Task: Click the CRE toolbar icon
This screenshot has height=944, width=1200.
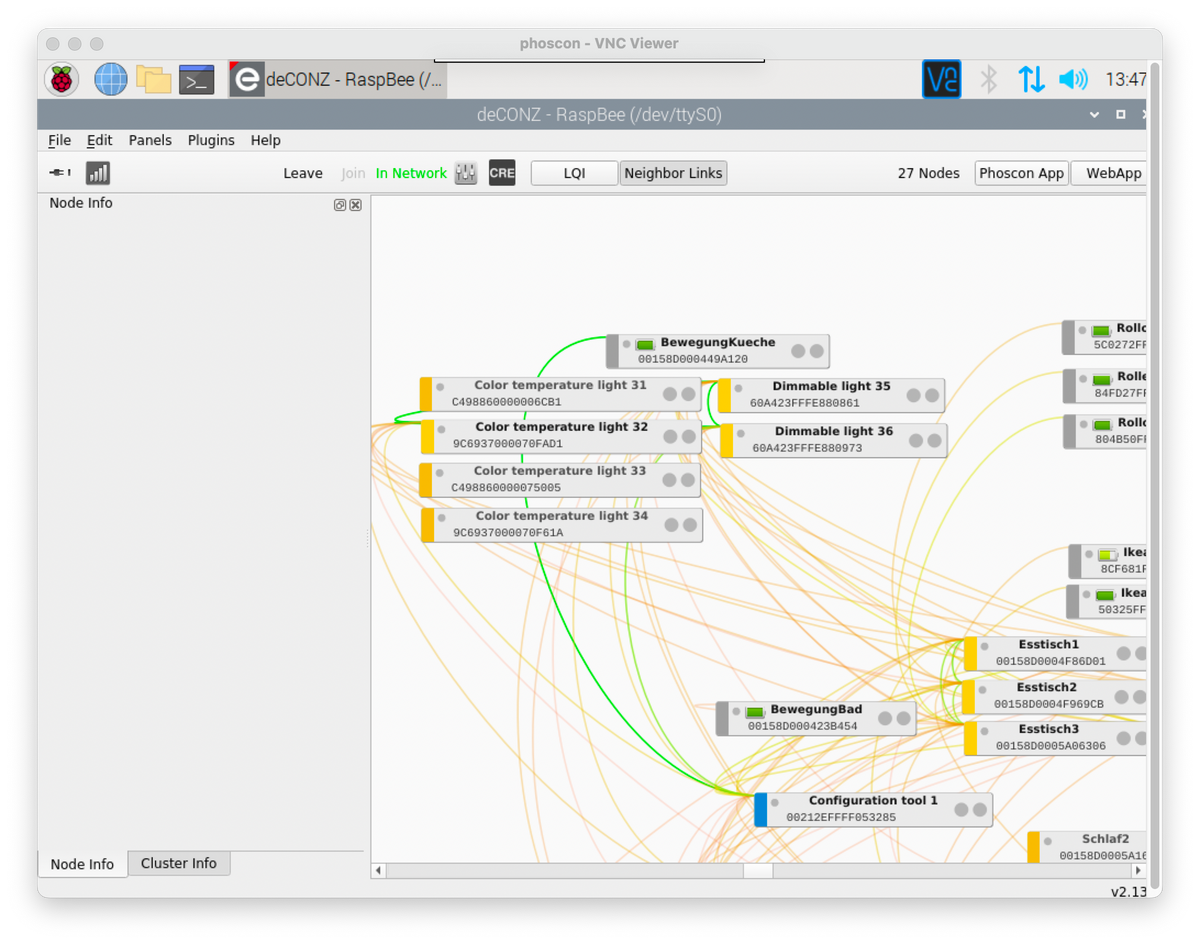Action: point(502,173)
